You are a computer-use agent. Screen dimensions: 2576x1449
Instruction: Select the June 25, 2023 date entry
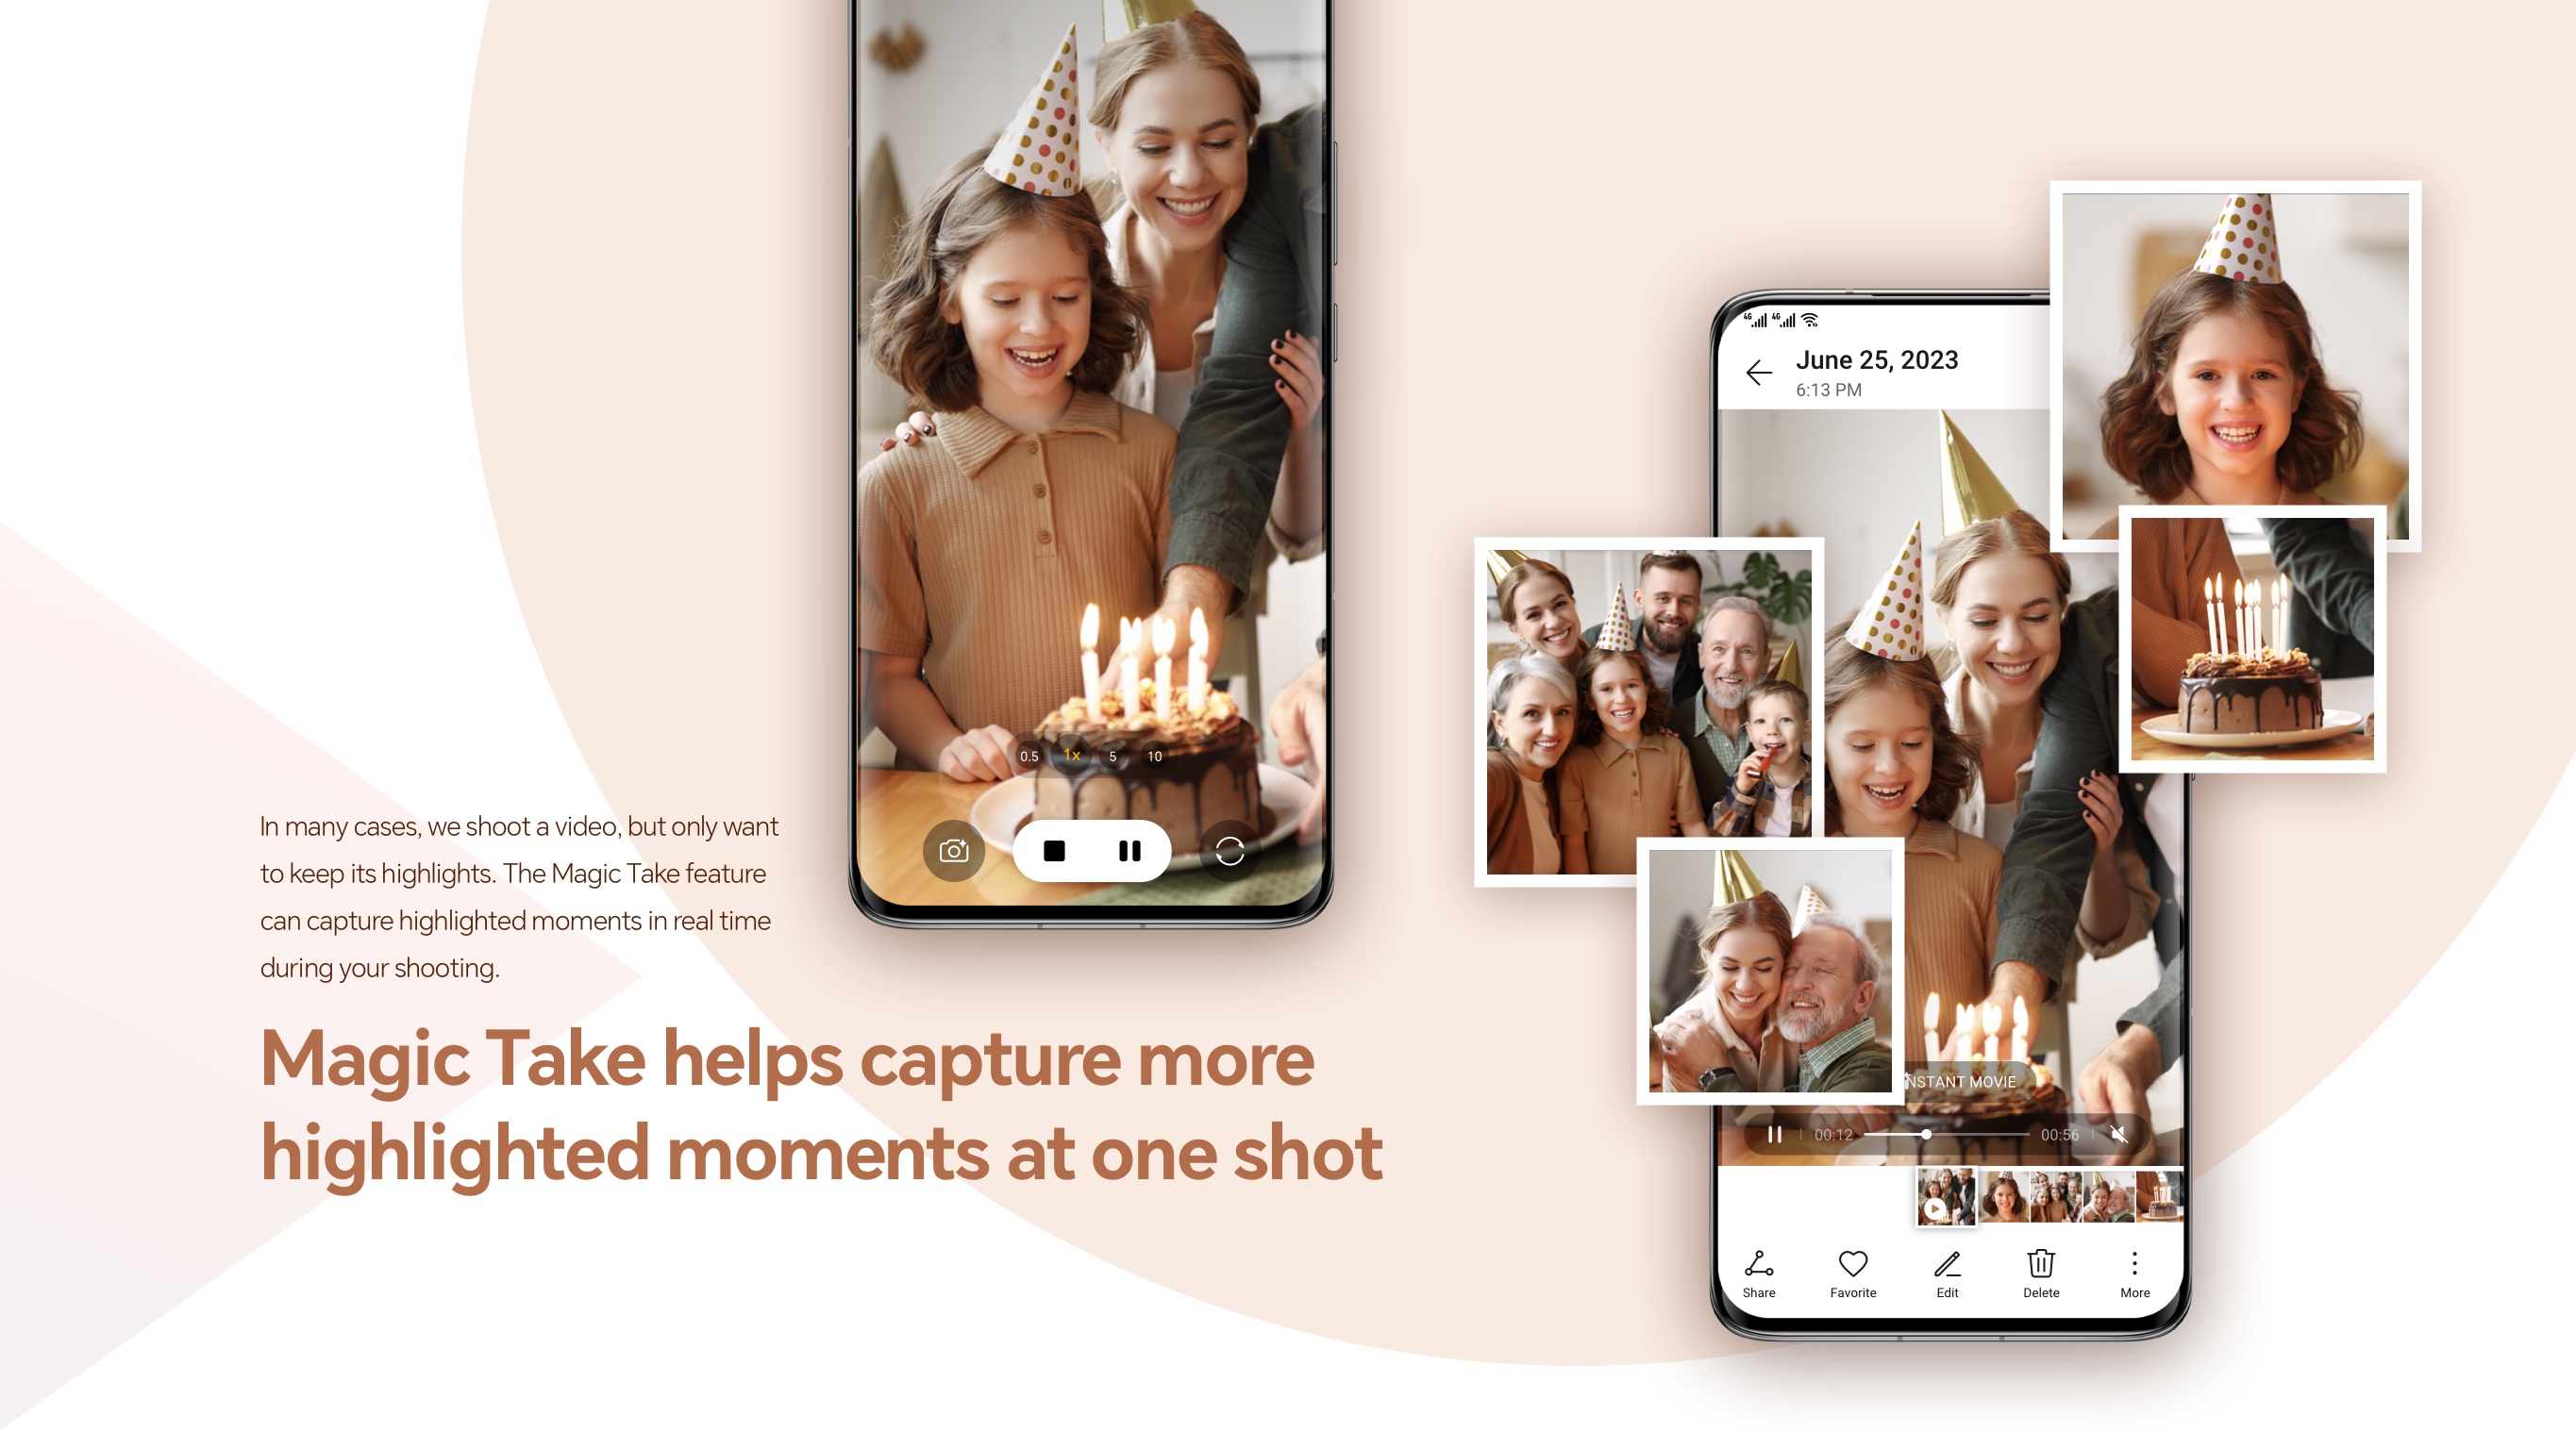click(x=1881, y=361)
